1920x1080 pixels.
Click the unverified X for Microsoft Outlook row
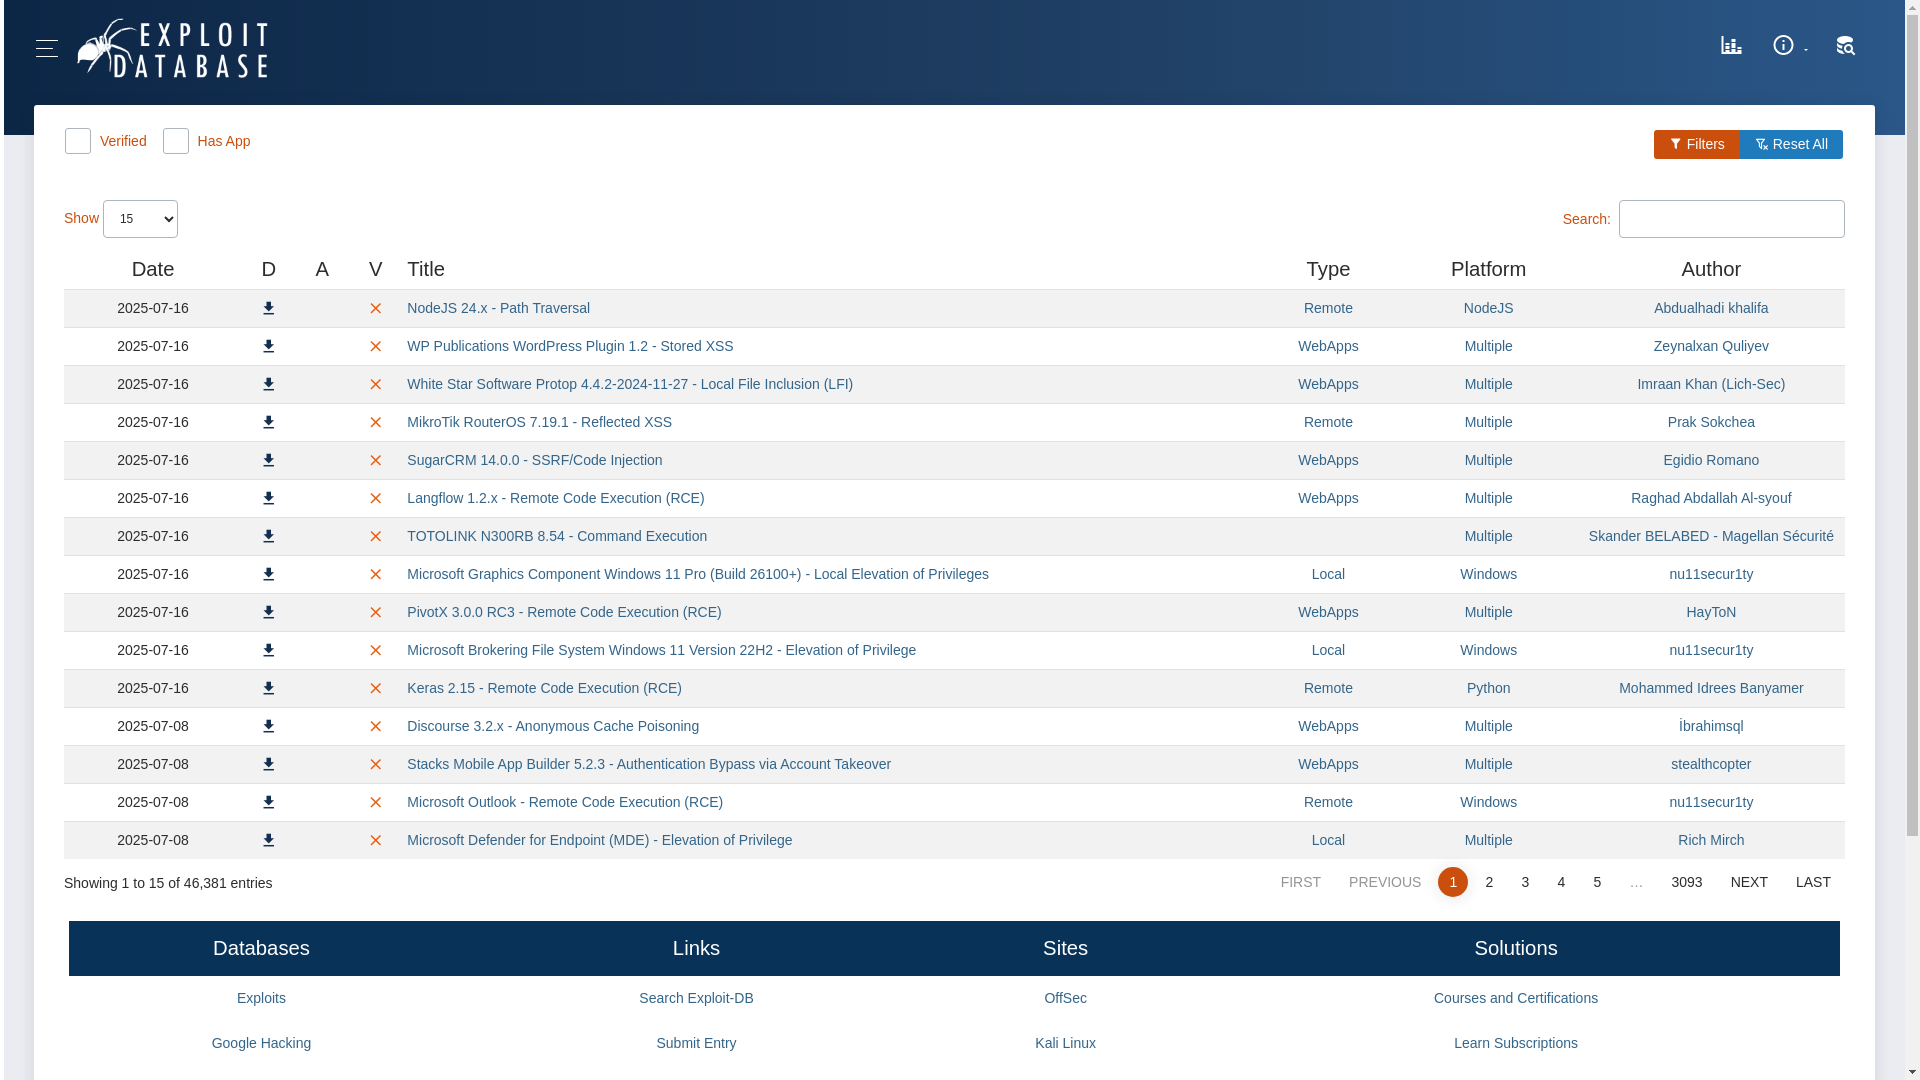point(375,803)
